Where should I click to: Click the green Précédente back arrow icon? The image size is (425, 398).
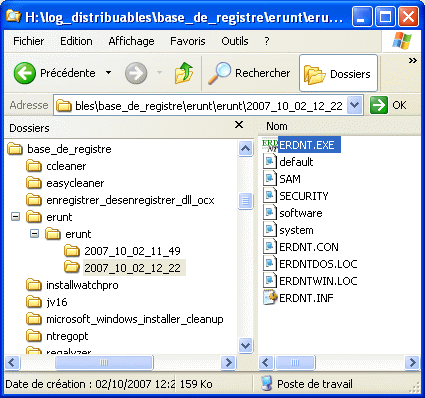click(24, 73)
